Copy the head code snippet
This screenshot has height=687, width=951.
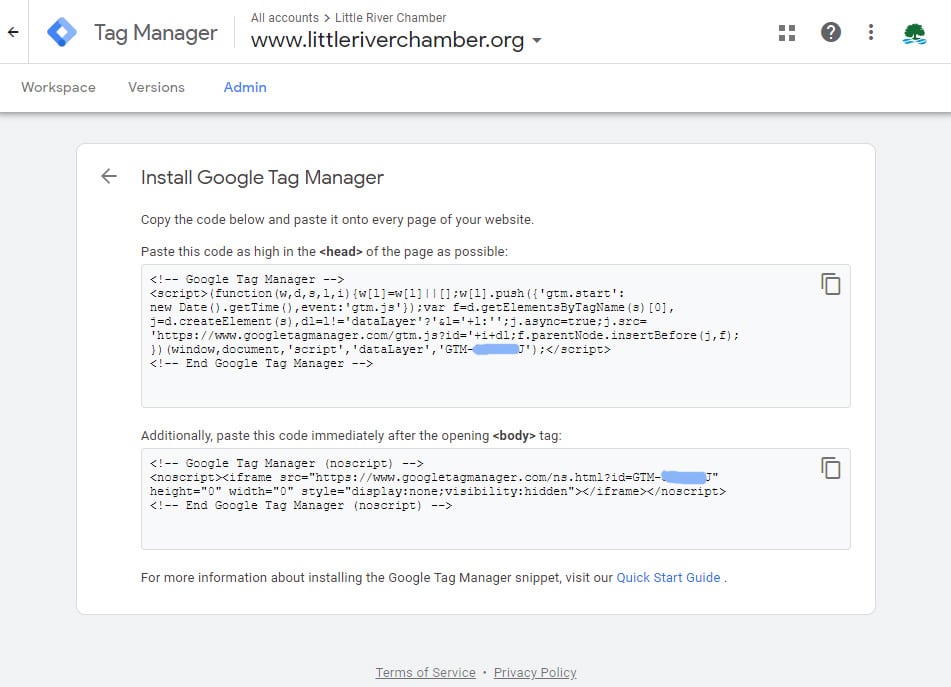830,284
